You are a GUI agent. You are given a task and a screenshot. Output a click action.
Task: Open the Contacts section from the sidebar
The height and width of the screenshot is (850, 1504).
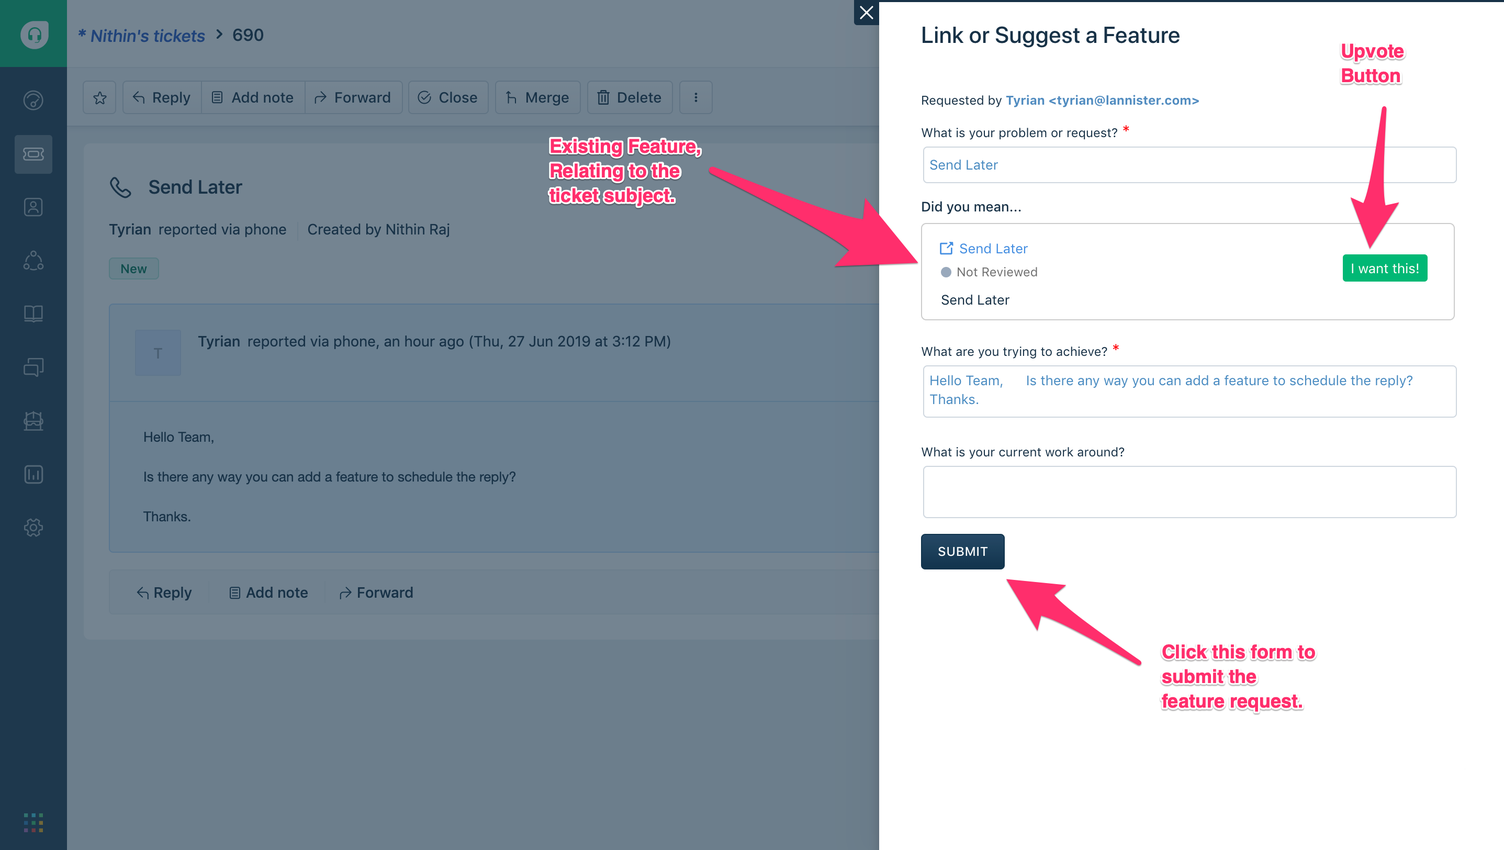[x=33, y=207]
